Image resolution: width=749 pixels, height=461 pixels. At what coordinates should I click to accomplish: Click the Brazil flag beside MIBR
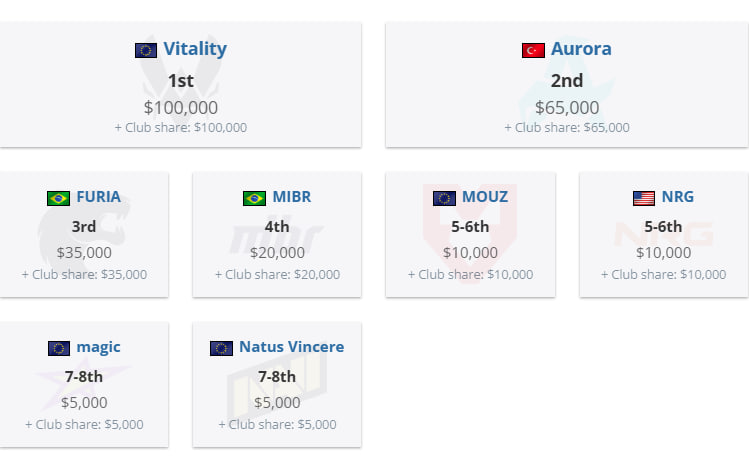point(254,198)
